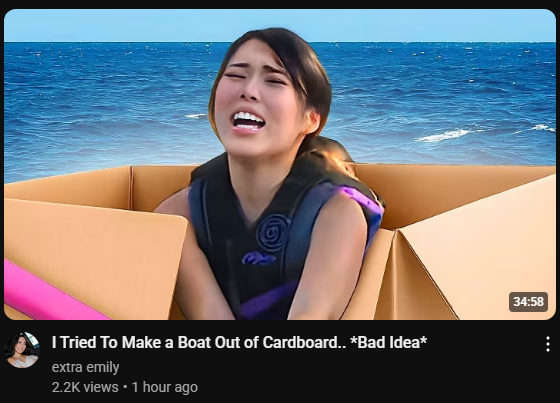Click the white wave foam in the ocean

coord(445,135)
